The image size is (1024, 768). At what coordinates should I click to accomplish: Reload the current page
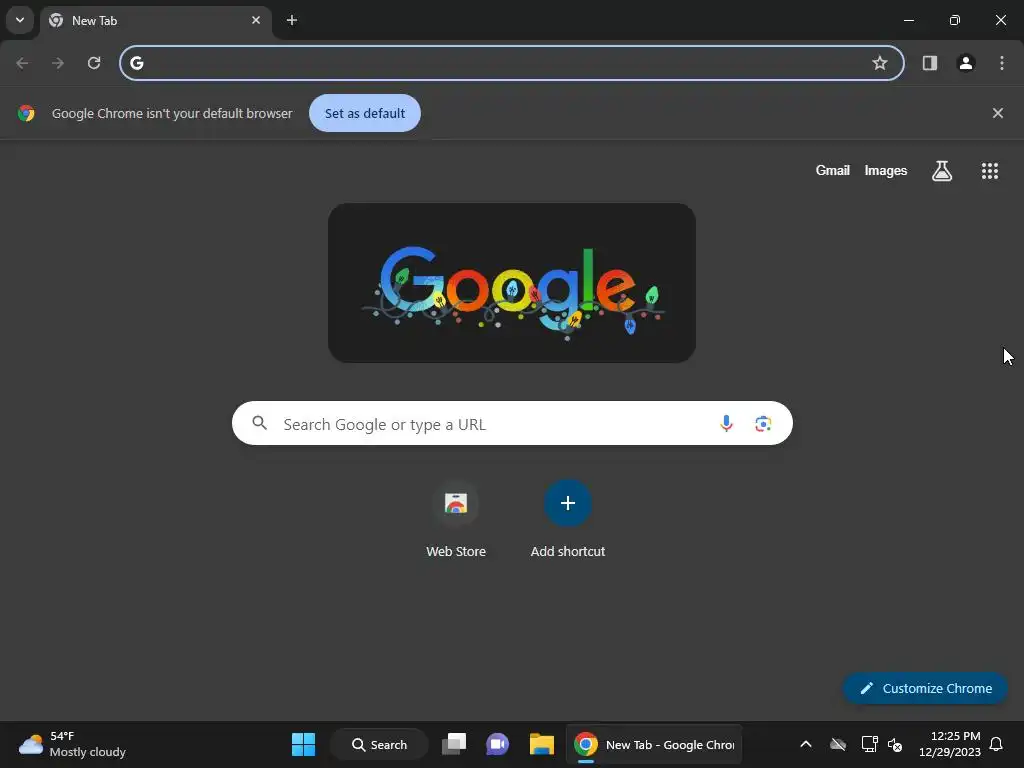tap(94, 63)
